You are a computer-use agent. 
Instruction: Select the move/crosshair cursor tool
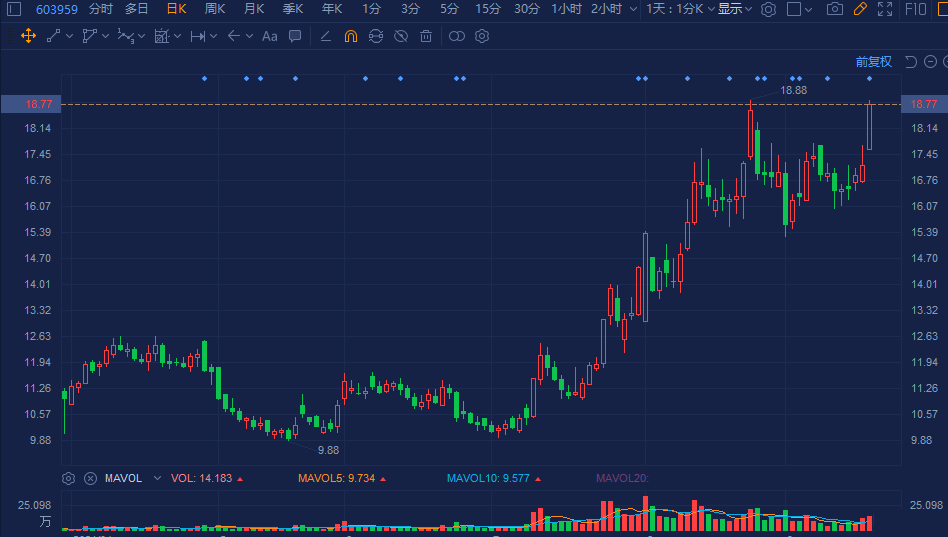28,36
